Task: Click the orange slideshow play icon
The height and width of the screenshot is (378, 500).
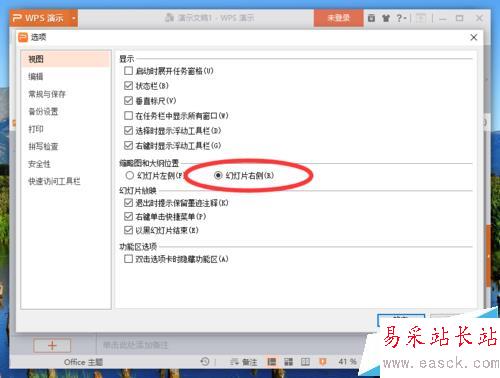Action: (323, 362)
